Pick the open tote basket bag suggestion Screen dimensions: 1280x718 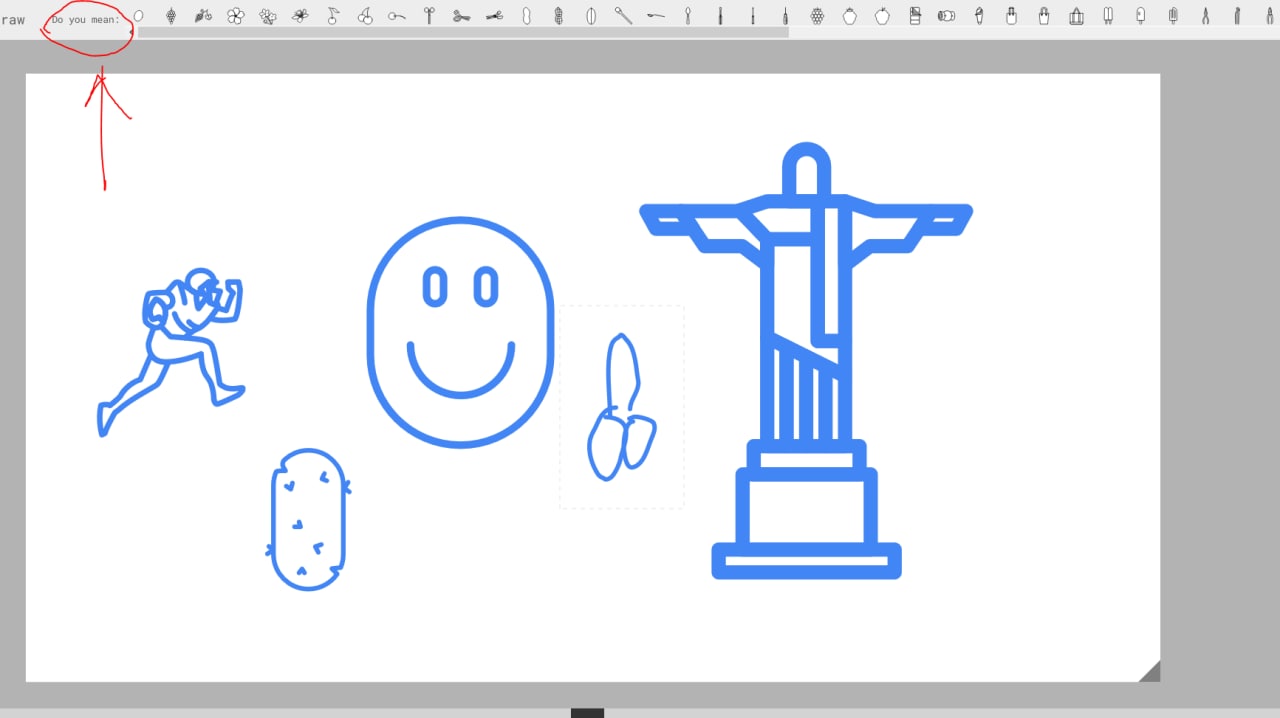[x=1076, y=16]
